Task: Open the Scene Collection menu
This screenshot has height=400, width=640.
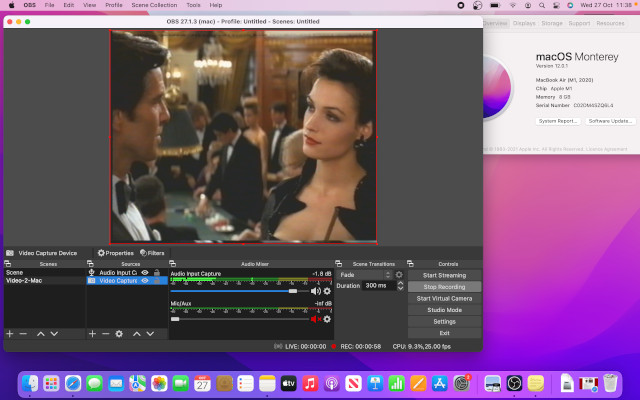Action: (154, 5)
